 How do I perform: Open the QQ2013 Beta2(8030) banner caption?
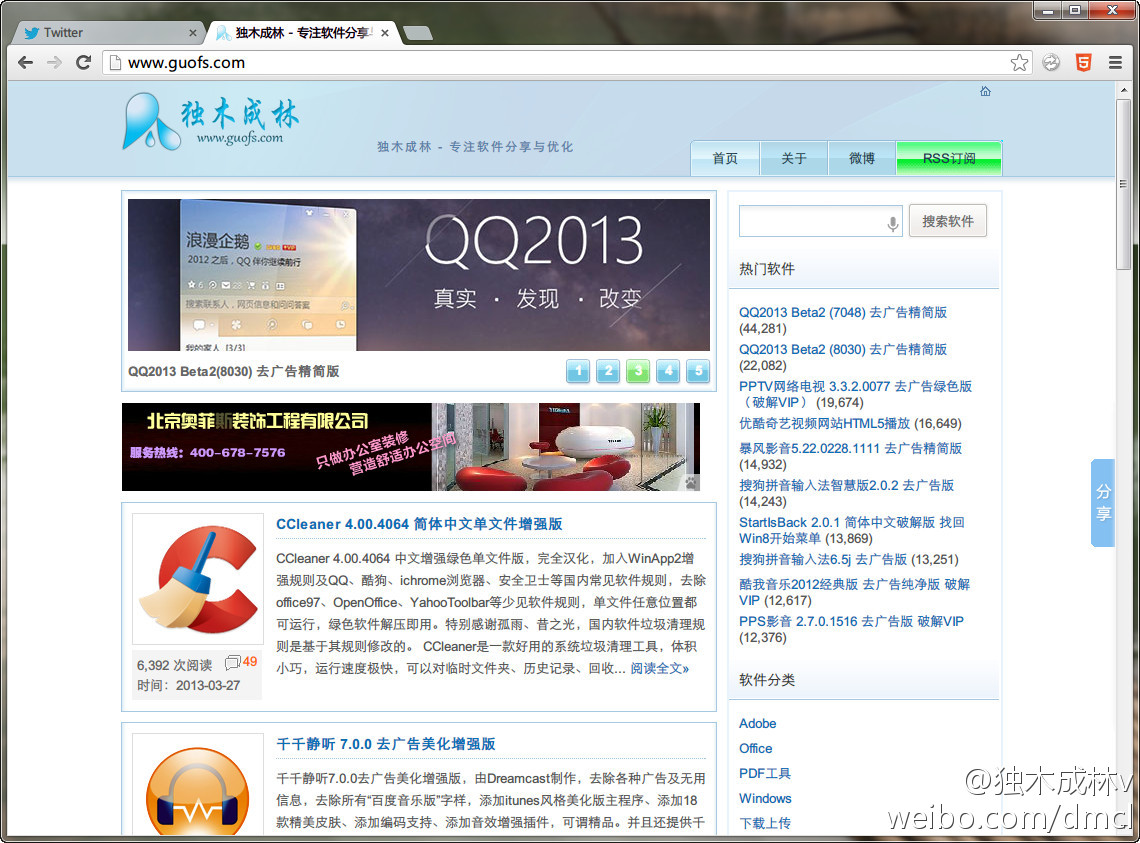click(234, 371)
